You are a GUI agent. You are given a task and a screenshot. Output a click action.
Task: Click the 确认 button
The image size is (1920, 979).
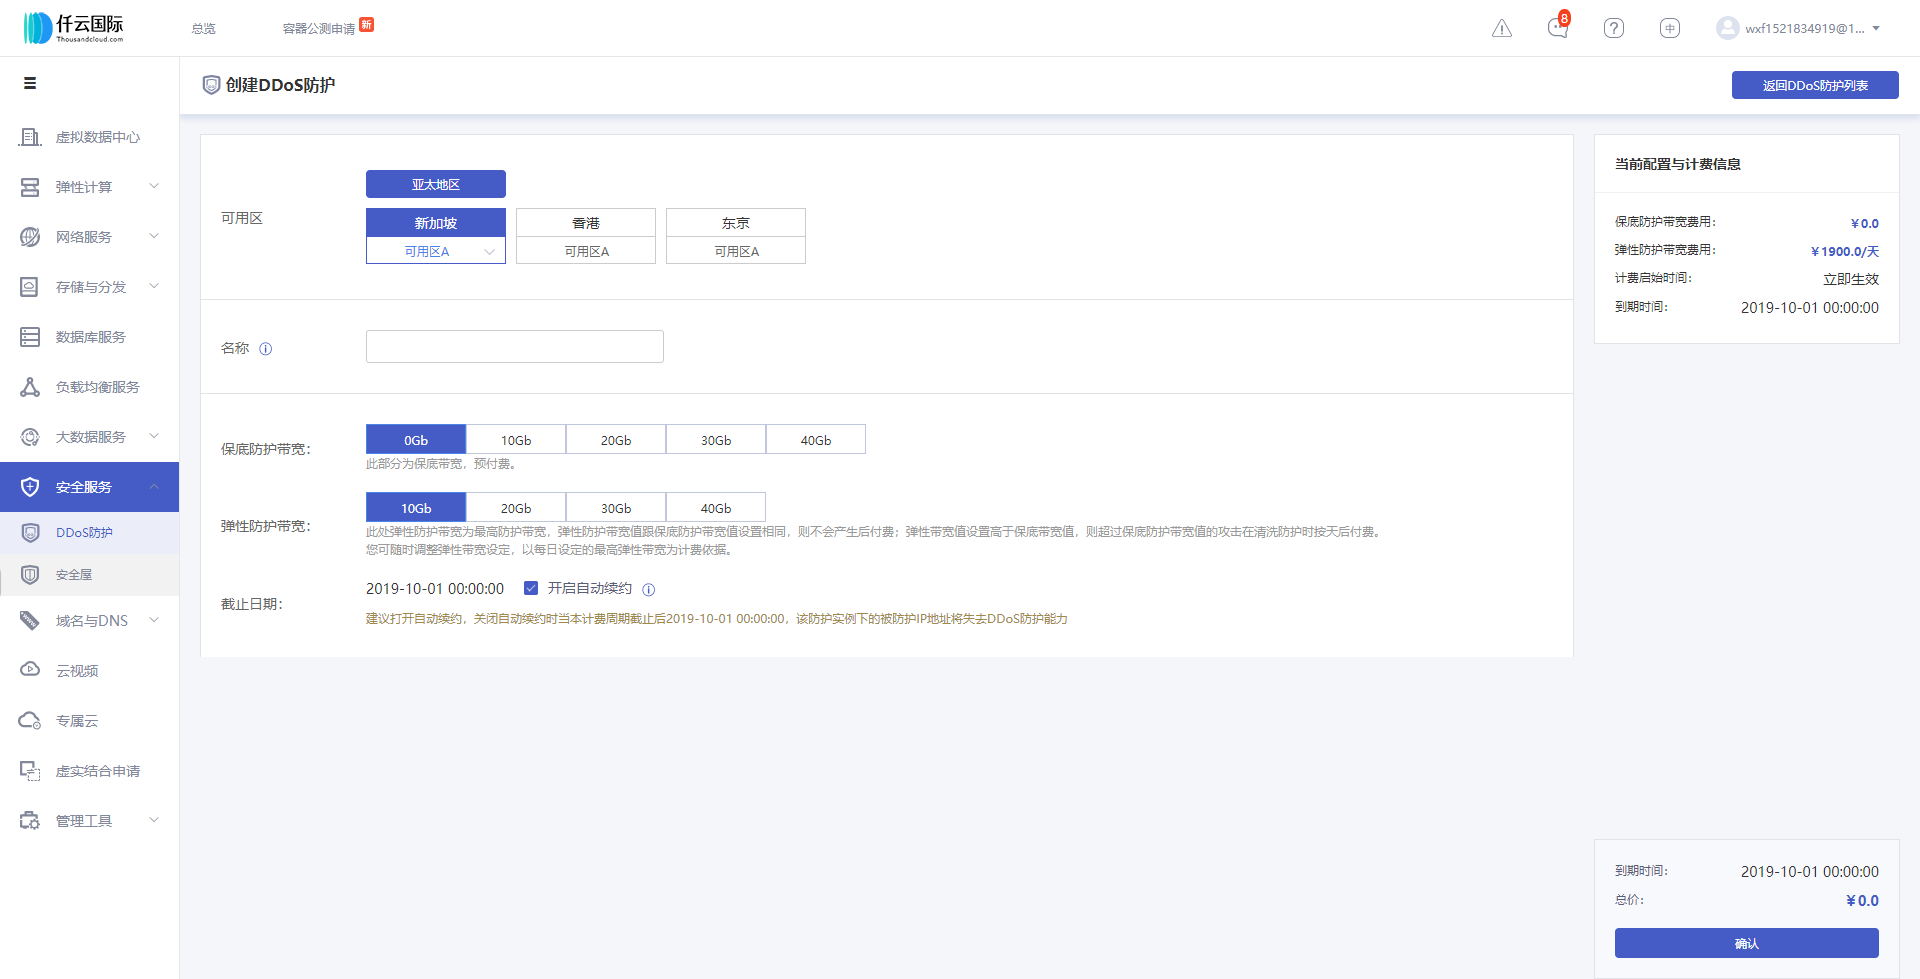tap(1746, 943)
